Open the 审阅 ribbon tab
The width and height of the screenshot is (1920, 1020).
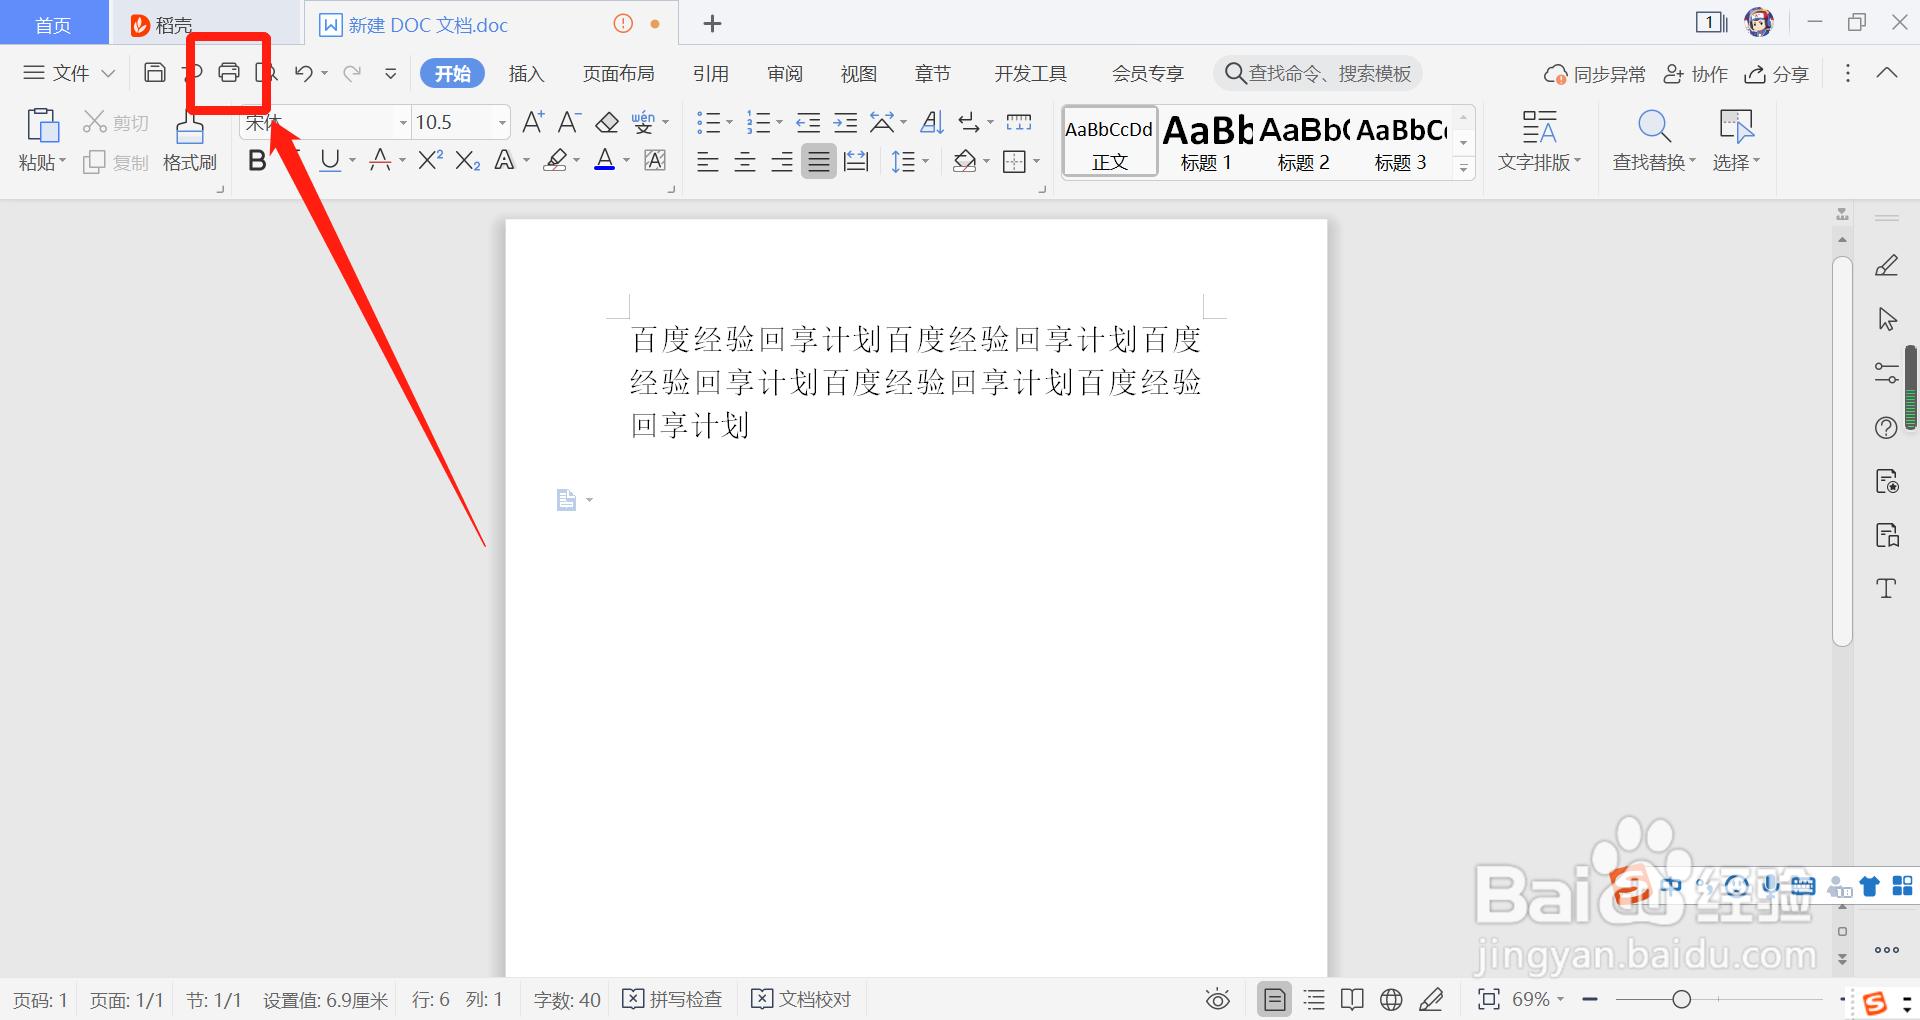click(x=785, y=73)
